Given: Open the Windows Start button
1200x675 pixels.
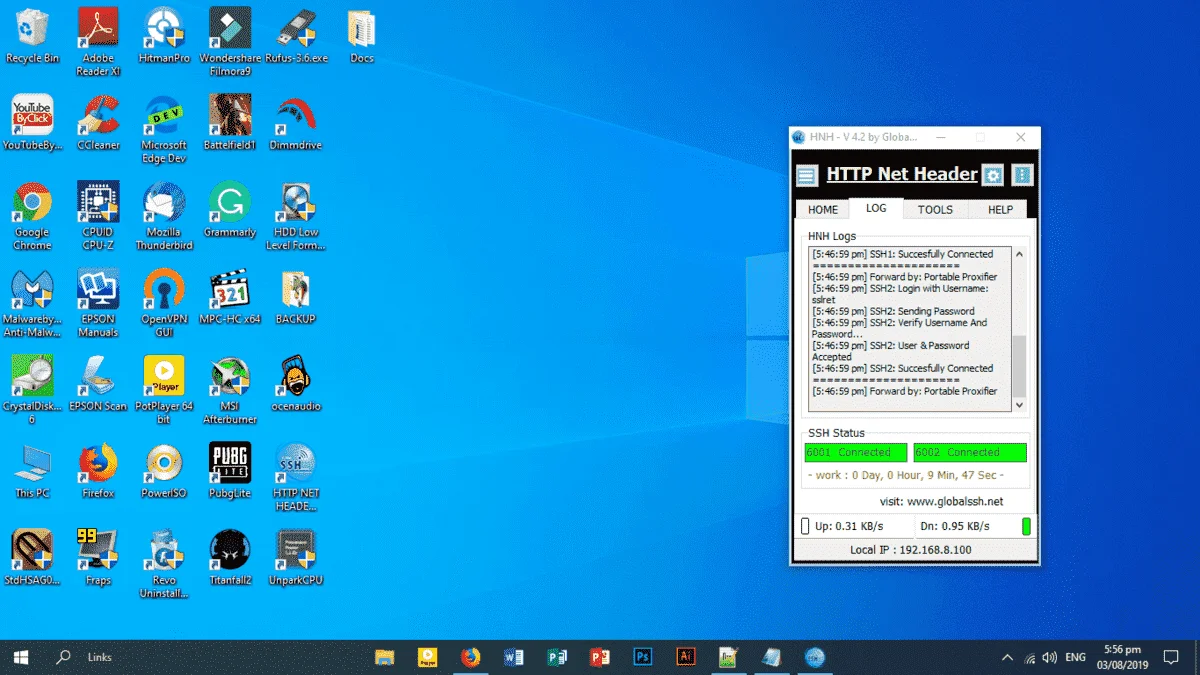Looking at the screenshot, I should coord(21,657).
